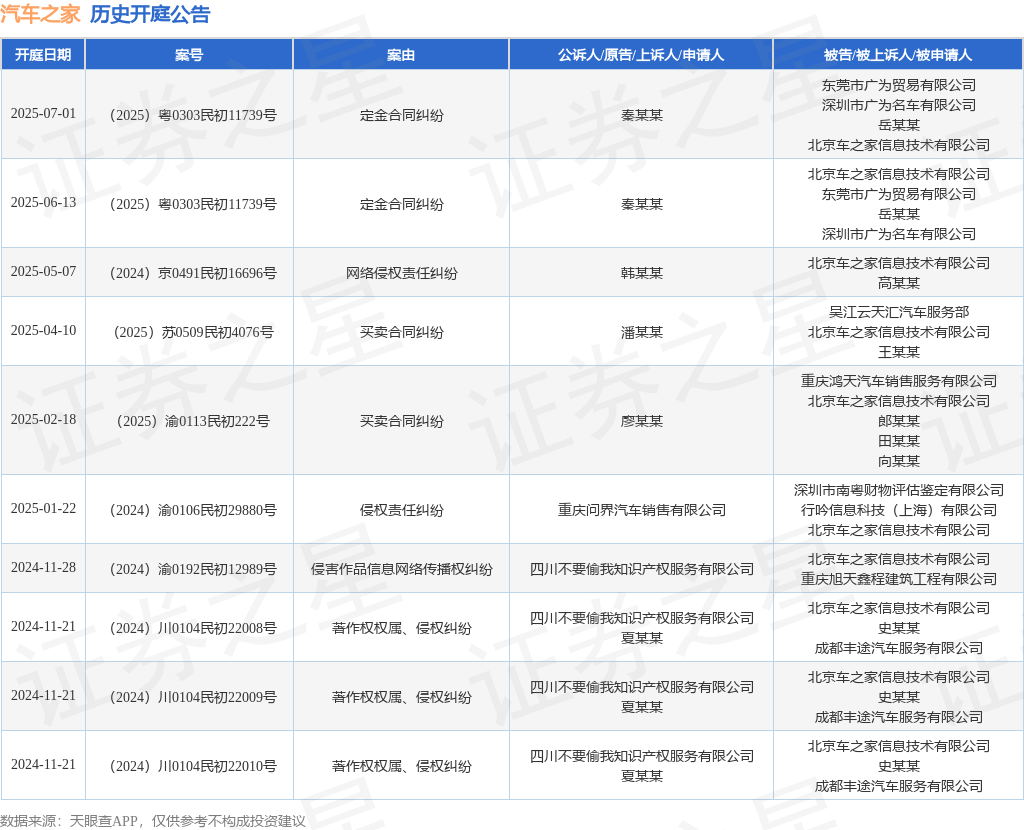Click 买卖合同纠纷 in 2025-02-18 row
This screenshot has width=1024, height=830.
pyautogui.click(x=401, y=421)
